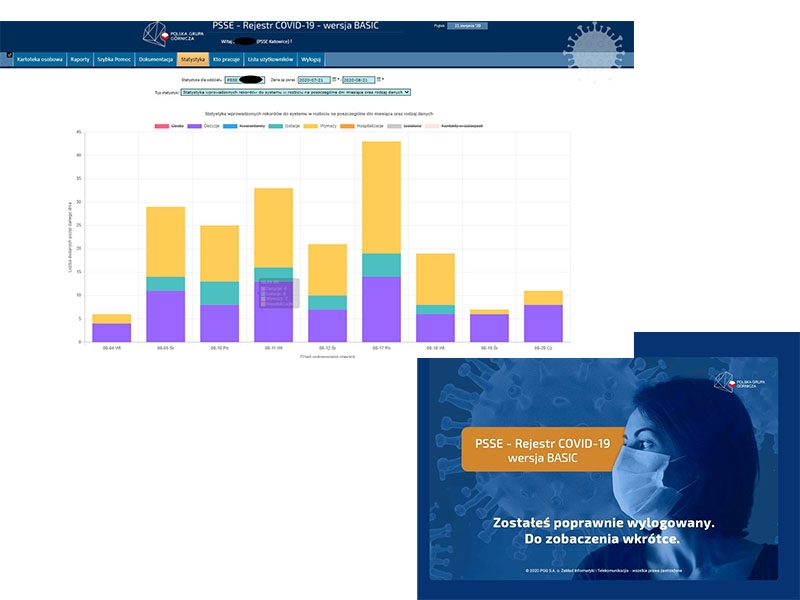Open the Raporty tab

(x=80, y=60)
